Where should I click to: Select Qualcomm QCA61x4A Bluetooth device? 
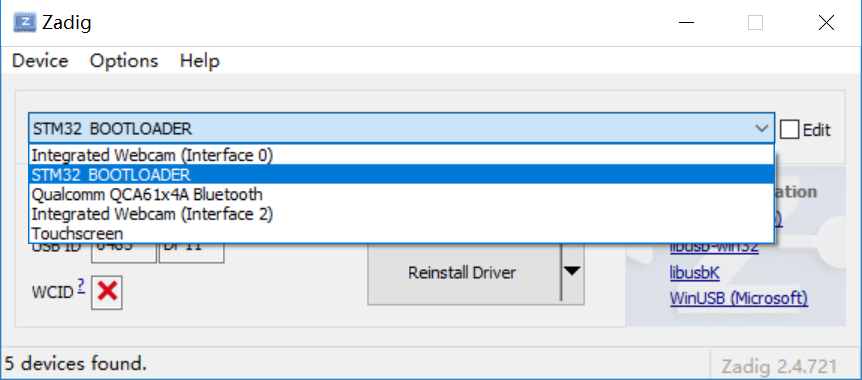pos(401,195)
